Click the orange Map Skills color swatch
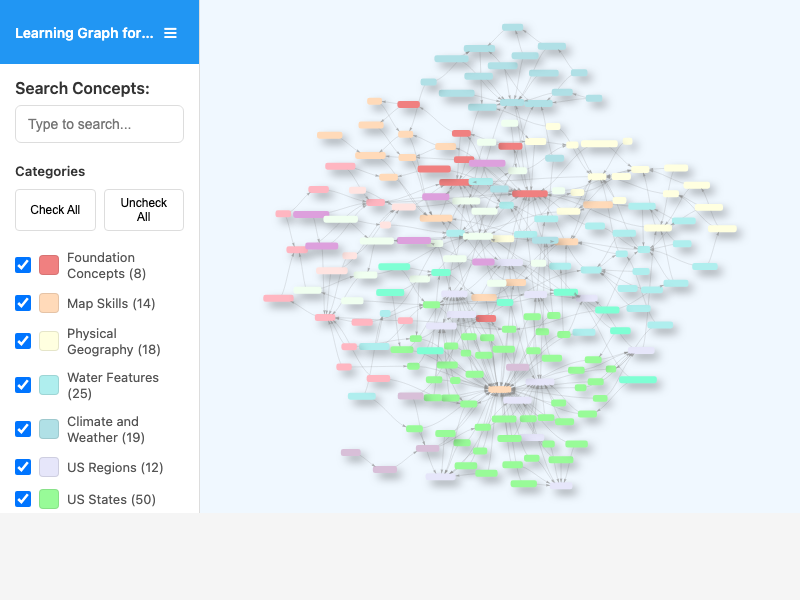Screen dimensions: 800x600 pos(49,302)
